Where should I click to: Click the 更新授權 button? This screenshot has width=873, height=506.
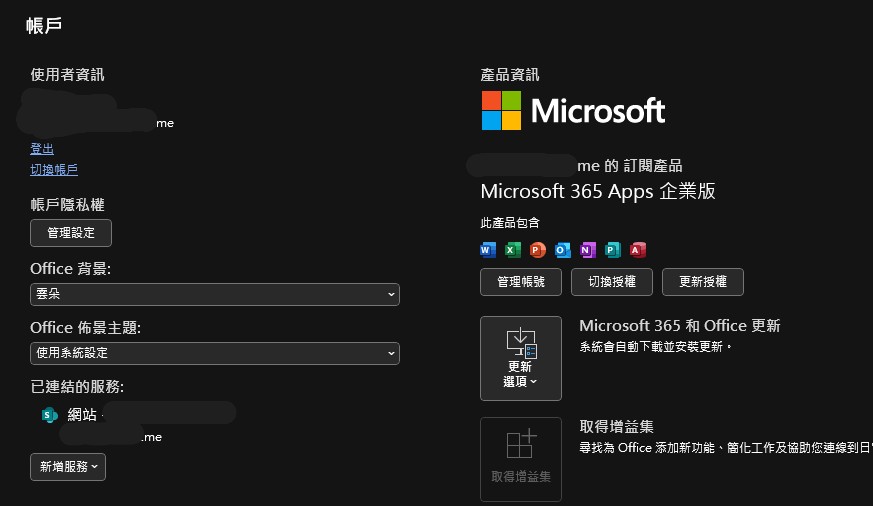coord(703,282)
